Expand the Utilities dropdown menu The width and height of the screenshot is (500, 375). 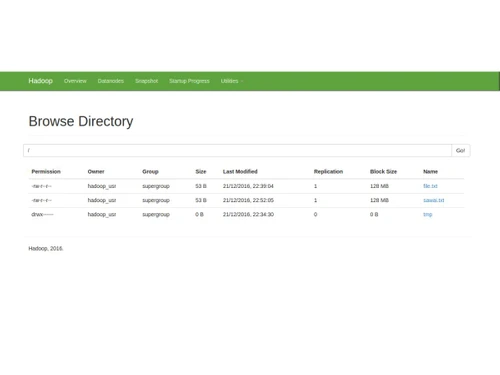point(232,81)
